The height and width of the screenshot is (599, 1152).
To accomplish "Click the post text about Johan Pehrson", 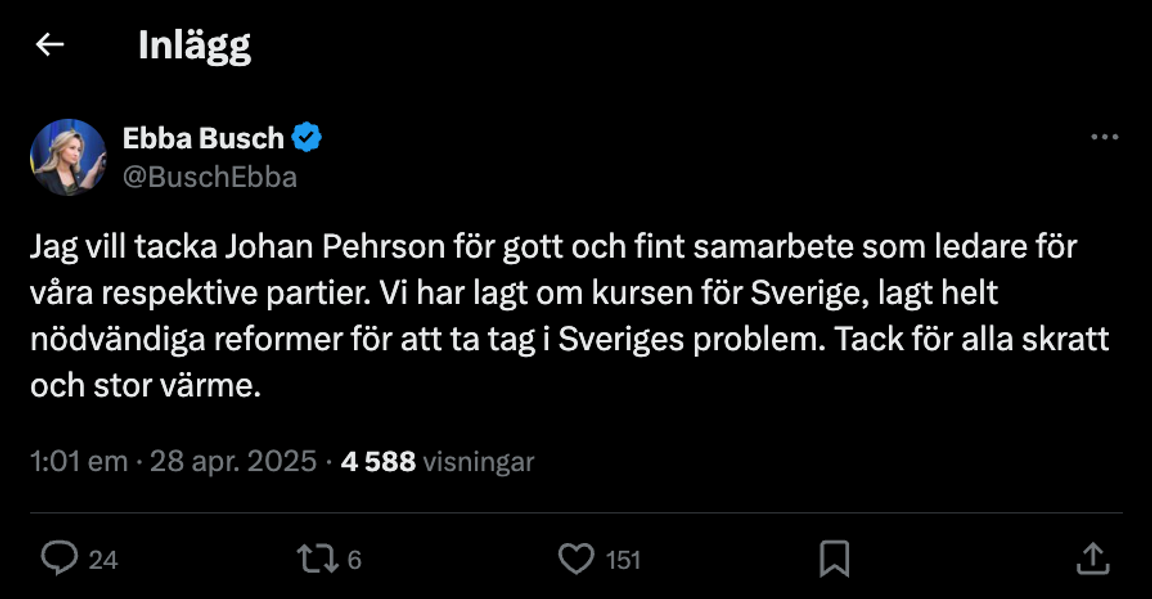I will (553, 246).
